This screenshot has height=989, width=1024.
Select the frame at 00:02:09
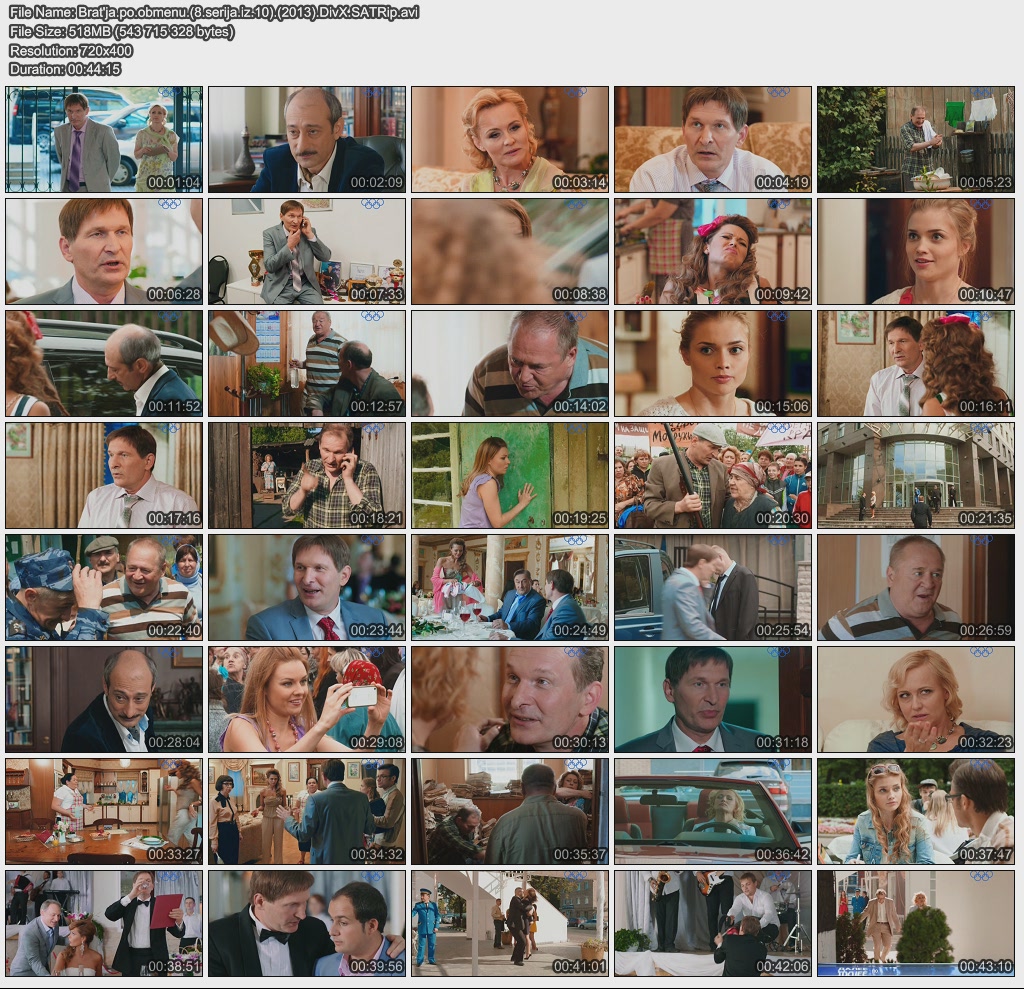point(307,139)
